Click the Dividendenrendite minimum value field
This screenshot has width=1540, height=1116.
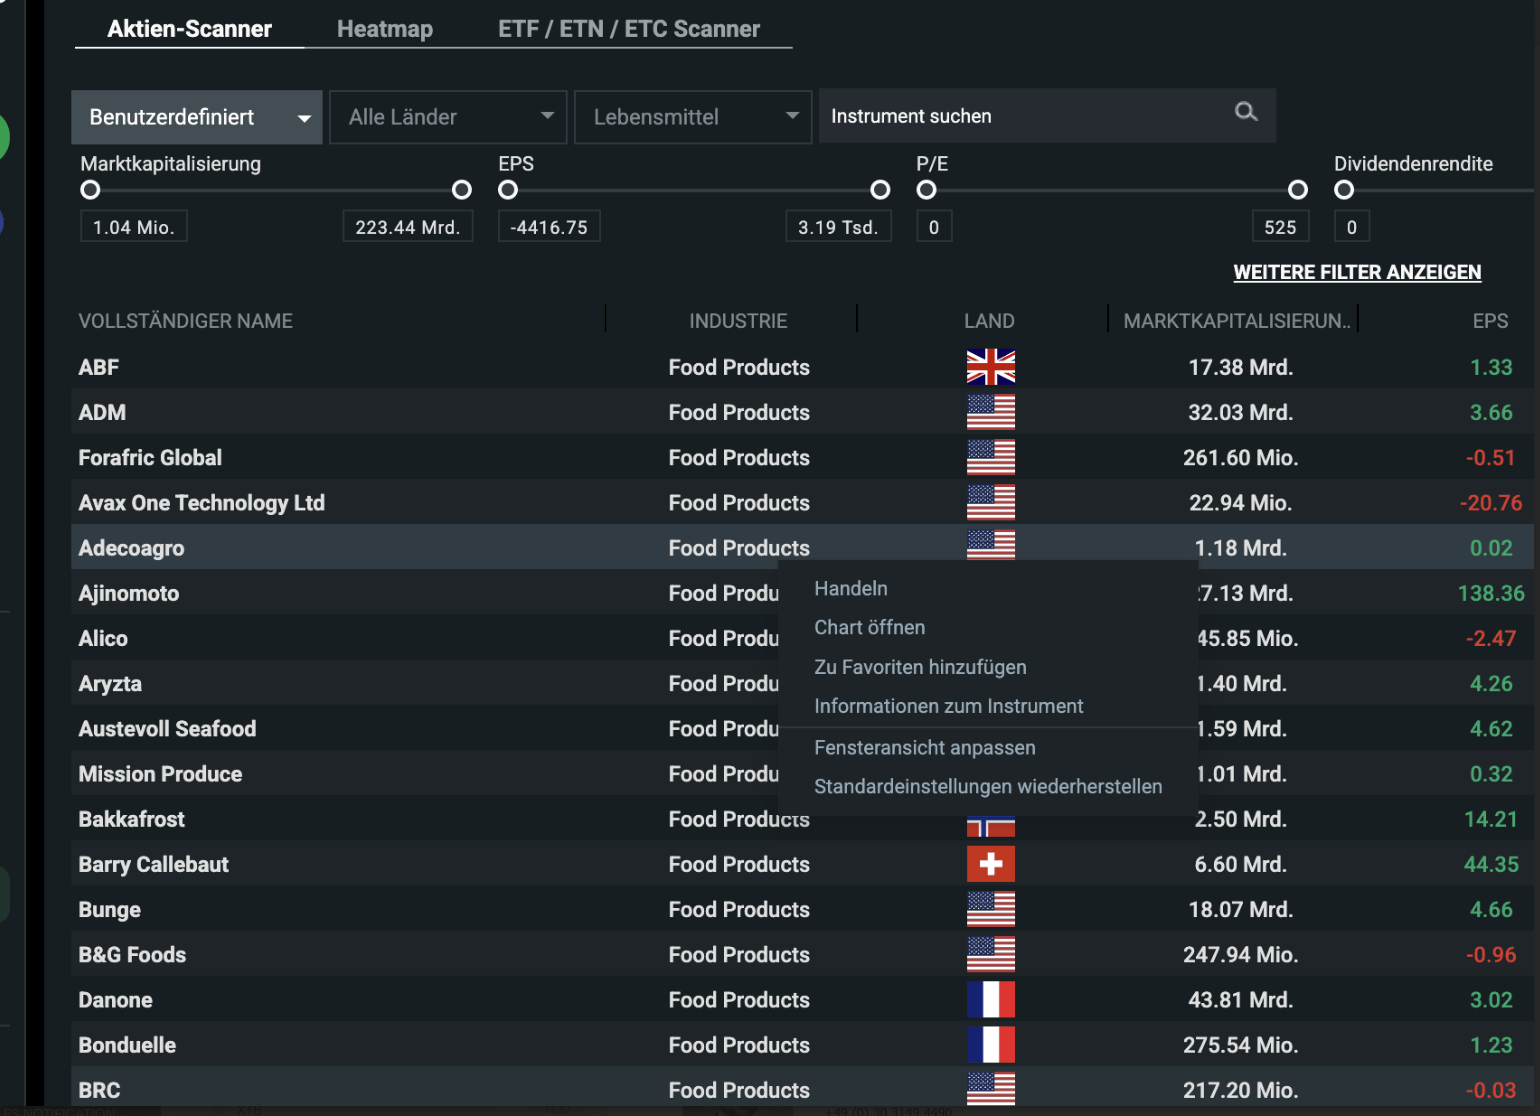tap(1352, 227)
